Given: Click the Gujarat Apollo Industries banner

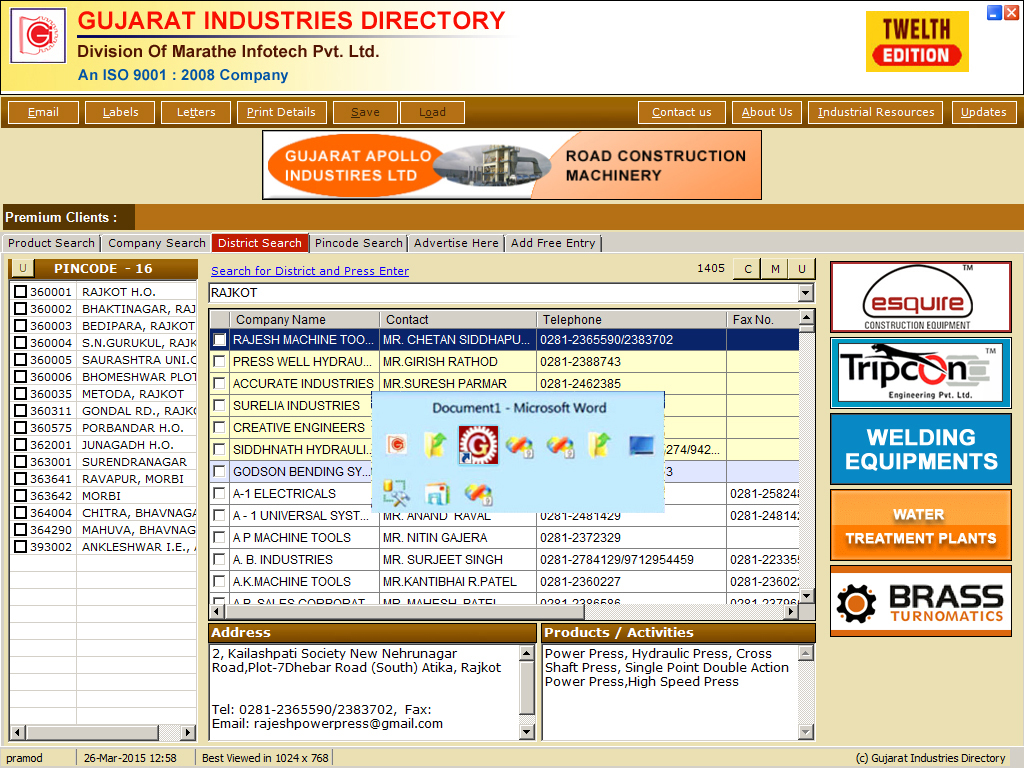Looking at the screenshot, I should 512,165.
